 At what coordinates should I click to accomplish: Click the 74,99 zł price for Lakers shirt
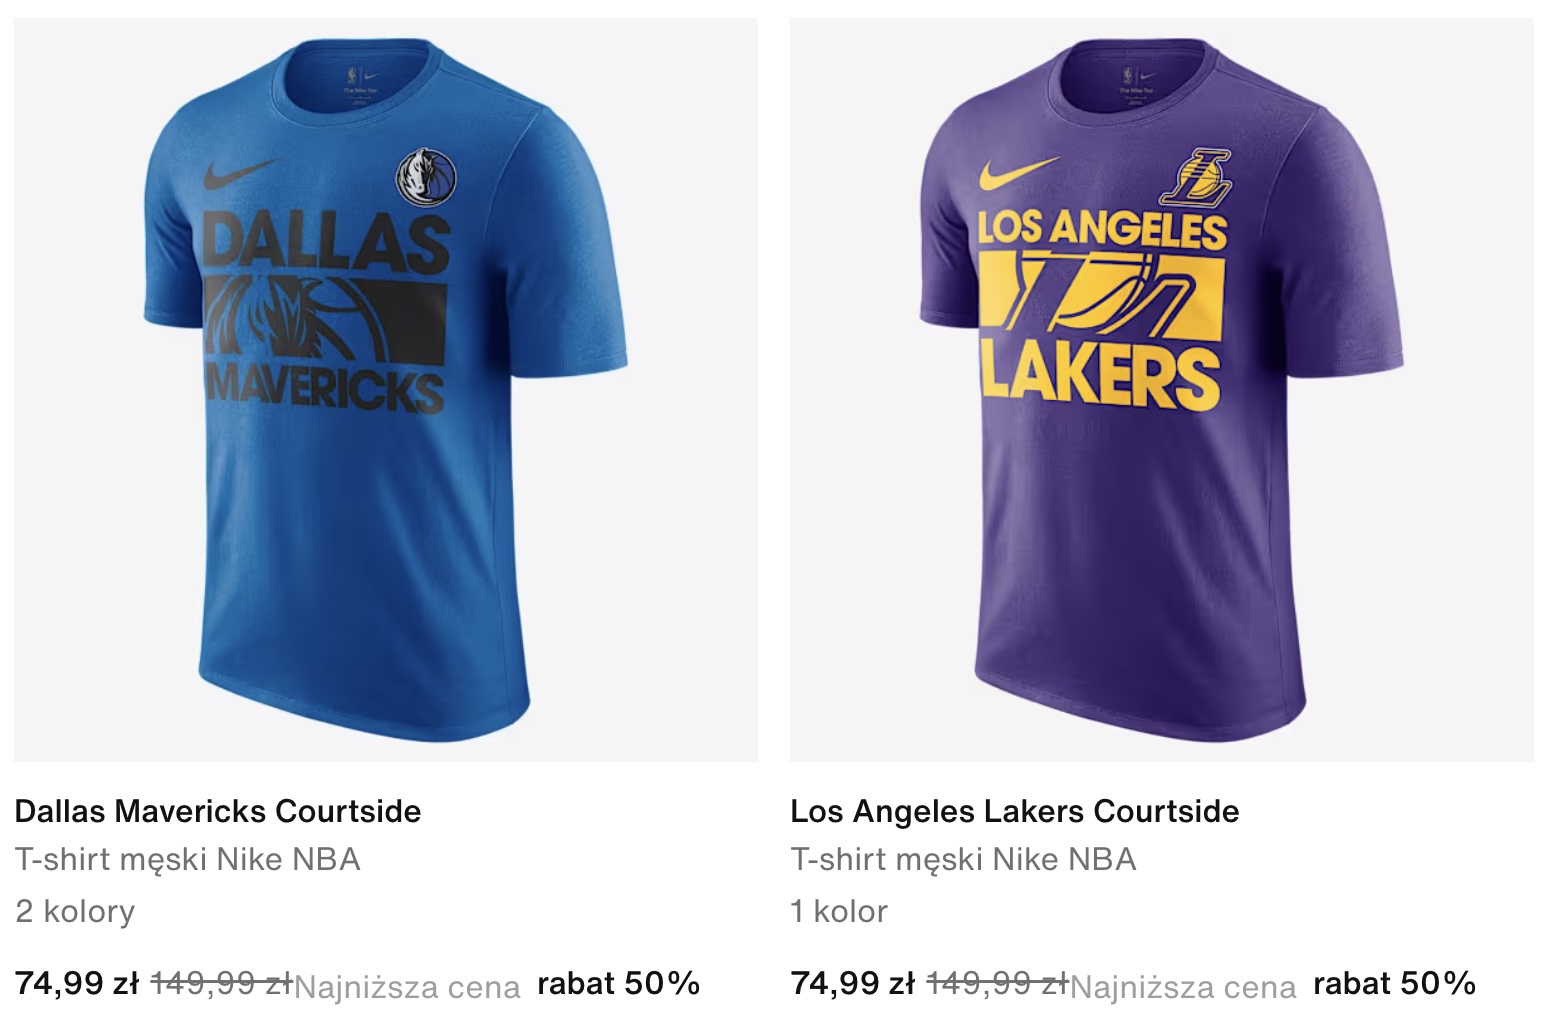(x=853, y=984)
